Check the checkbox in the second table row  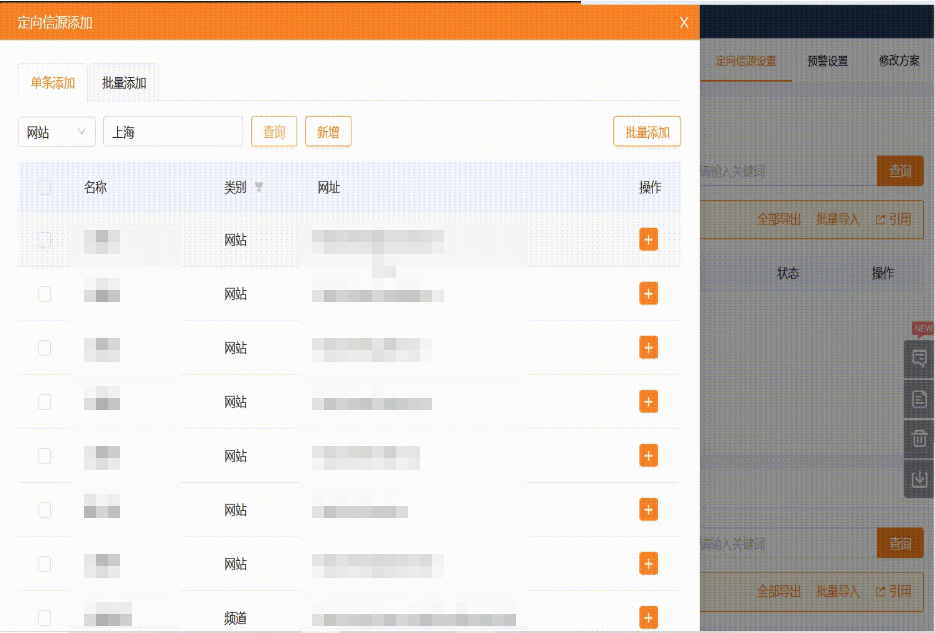(x=44, y=294)
